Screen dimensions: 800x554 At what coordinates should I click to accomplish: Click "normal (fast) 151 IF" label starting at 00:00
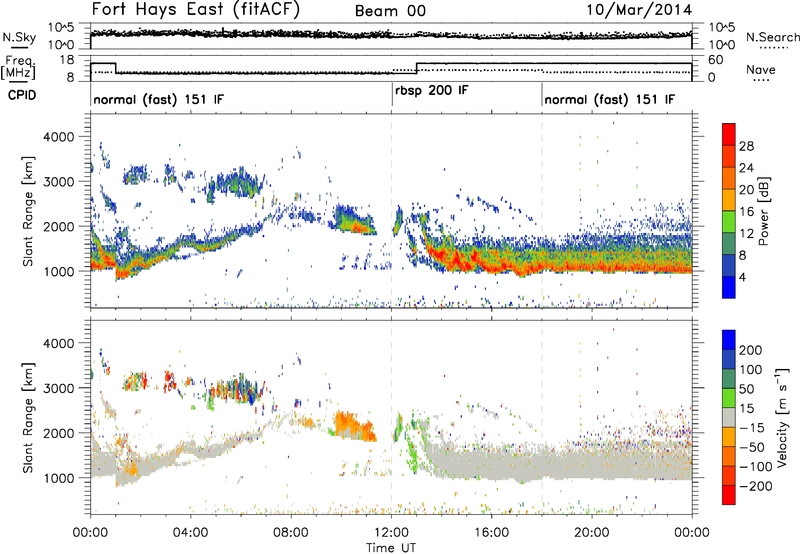(158, 99)
